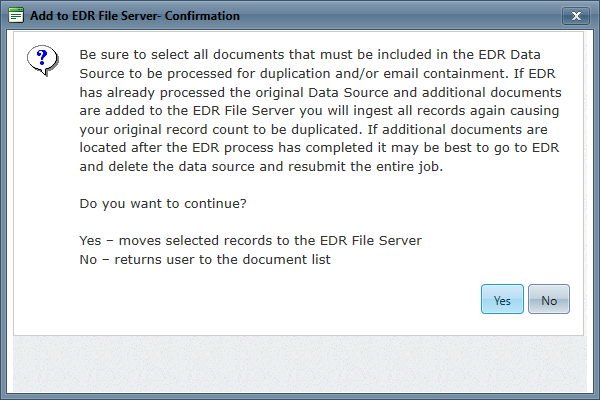
Task: Click the green window icon in title bar
Action: pyautogui.click(x=16, y=15)
